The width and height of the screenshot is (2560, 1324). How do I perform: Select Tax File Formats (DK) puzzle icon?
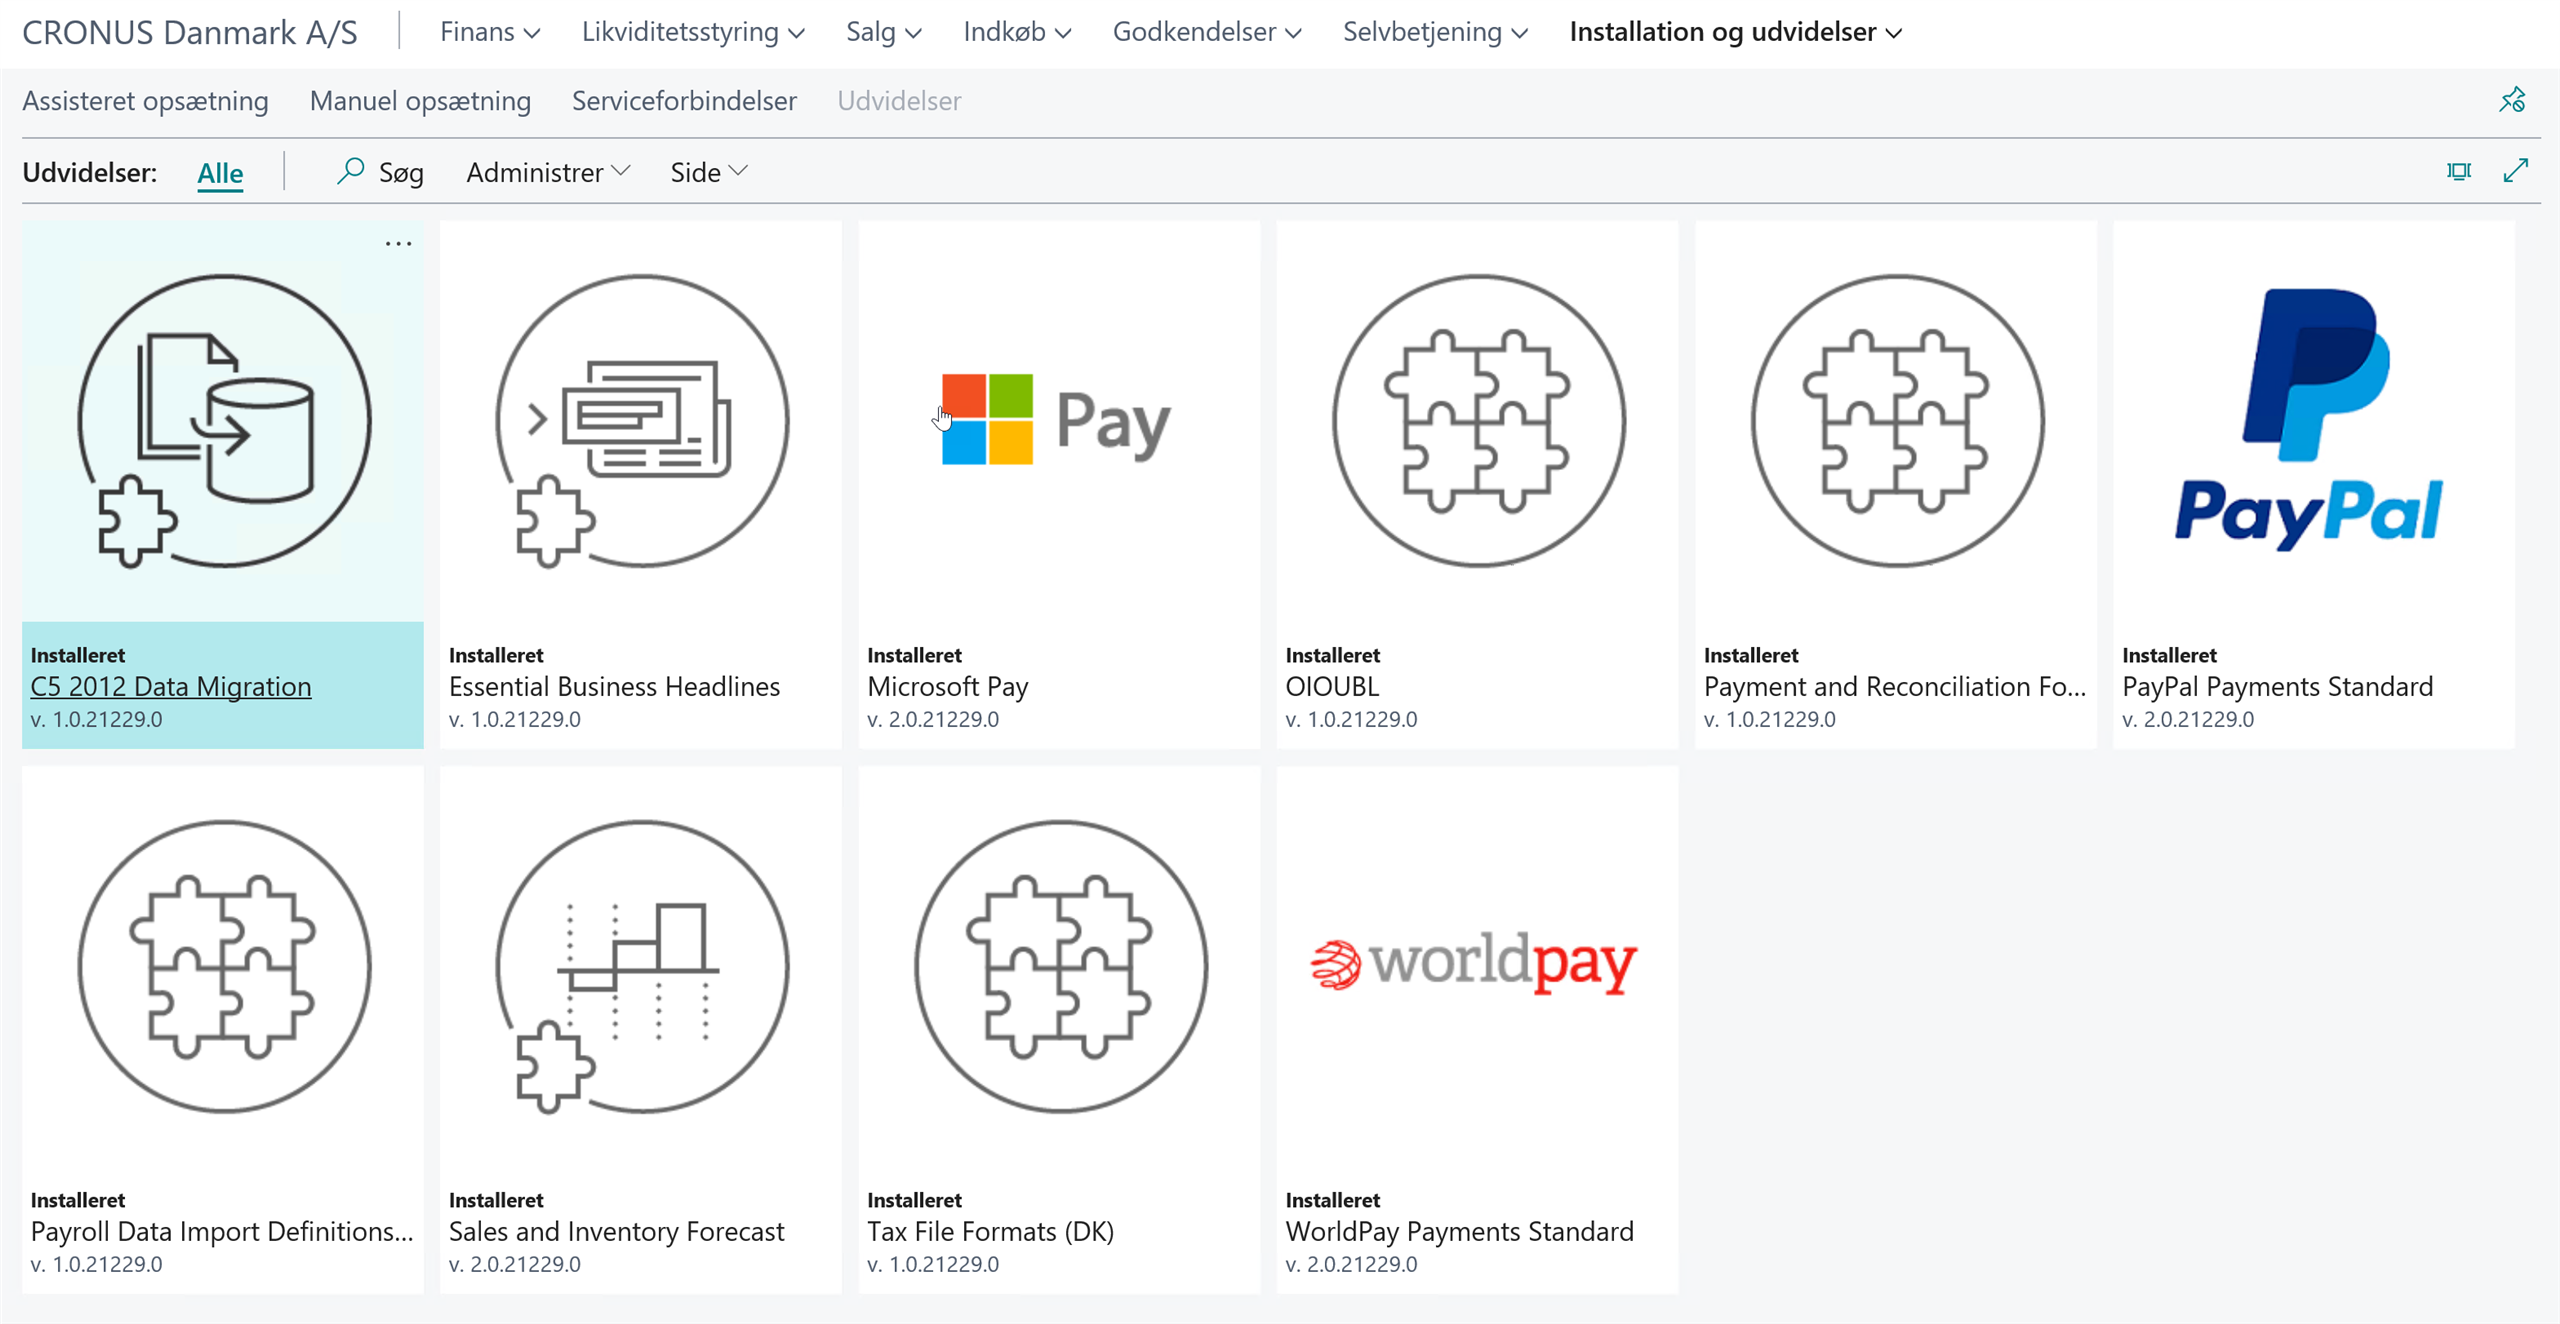pos(1060,966)
